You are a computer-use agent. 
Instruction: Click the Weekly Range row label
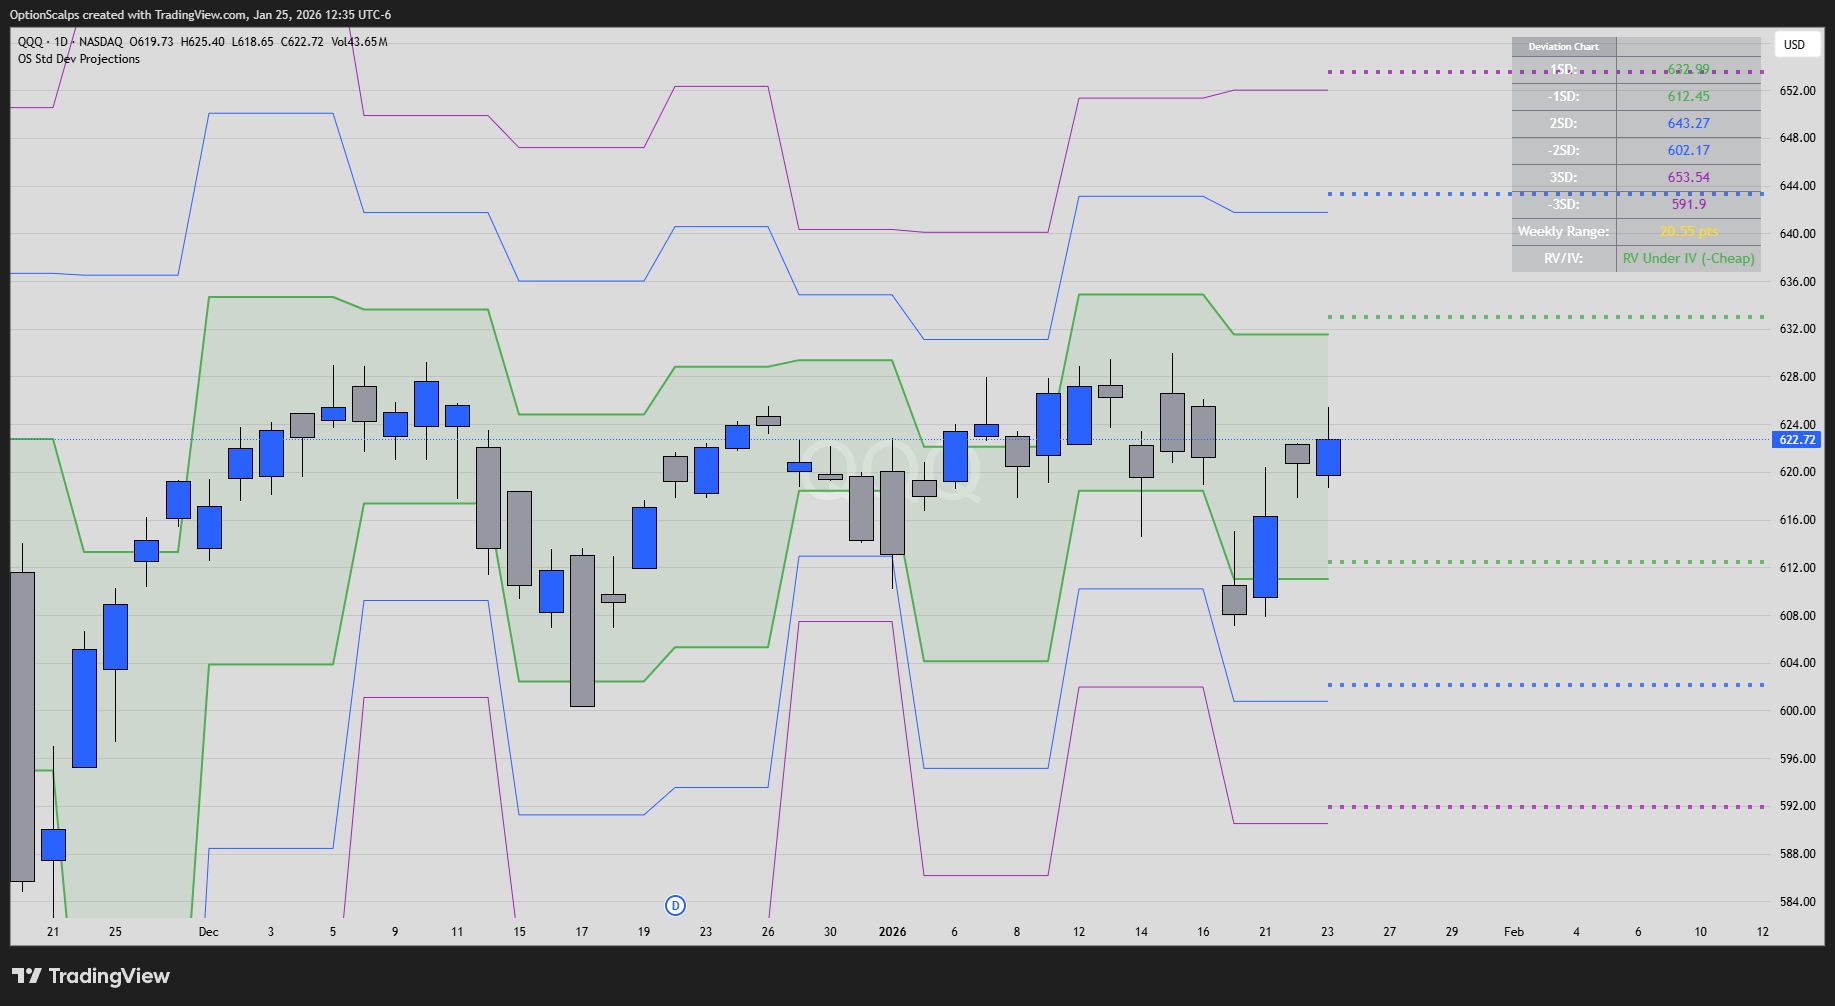[1563, 232]
